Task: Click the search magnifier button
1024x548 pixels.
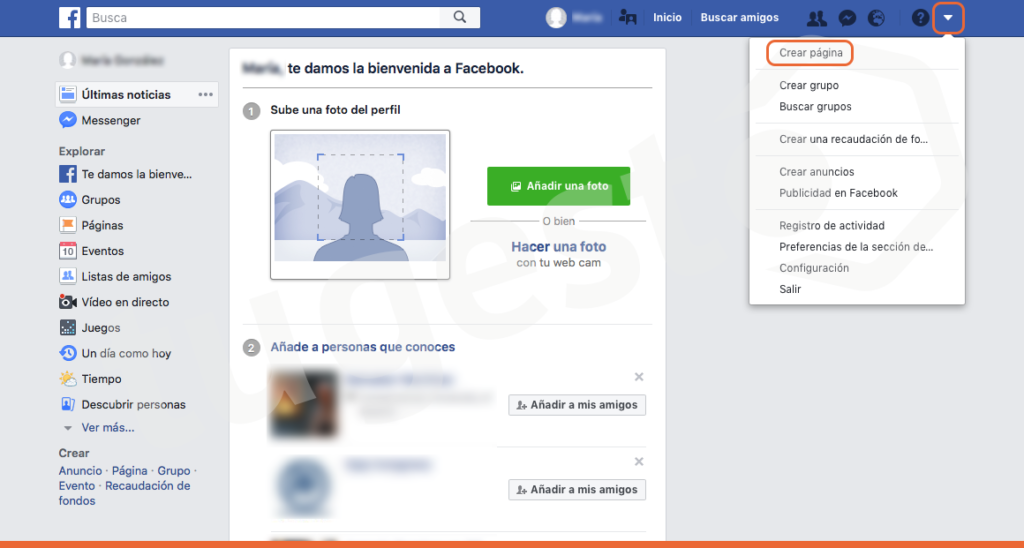Action: coord(460,18)
